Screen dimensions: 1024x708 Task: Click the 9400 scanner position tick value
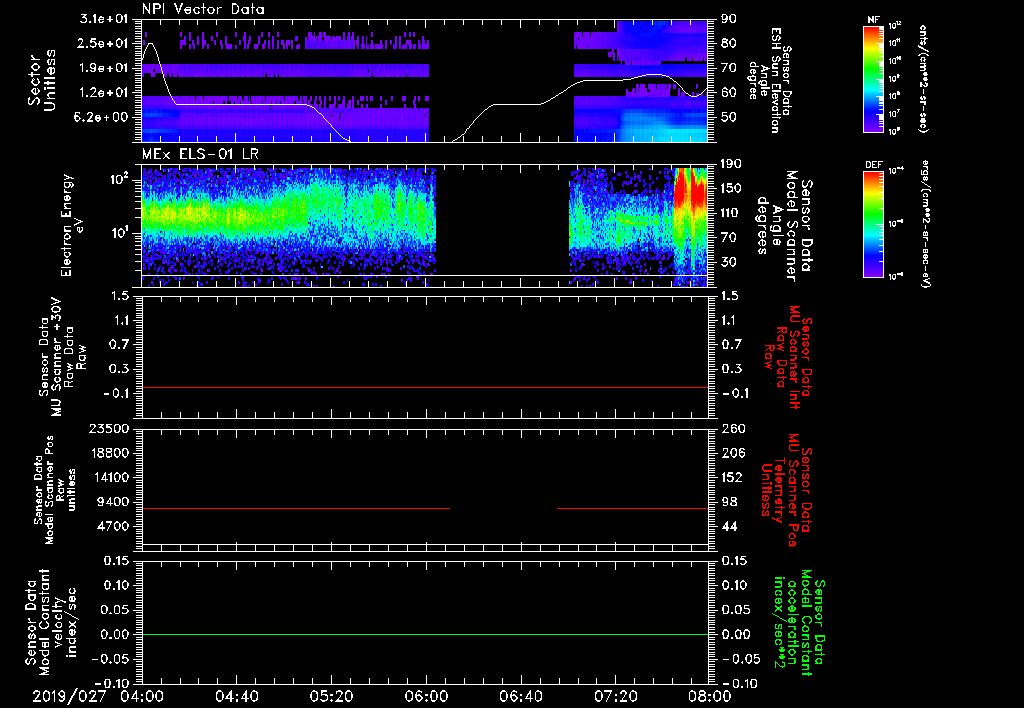pyautogui.click(x=113, y=502)
